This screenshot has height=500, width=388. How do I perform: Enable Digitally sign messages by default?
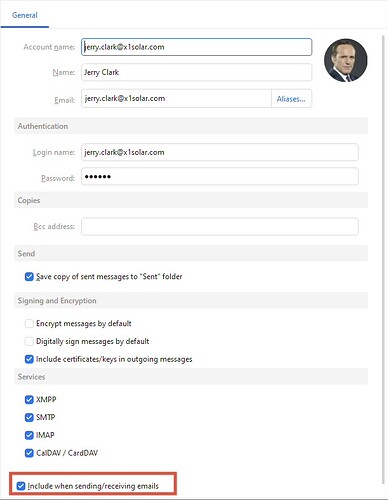[29, 341]
